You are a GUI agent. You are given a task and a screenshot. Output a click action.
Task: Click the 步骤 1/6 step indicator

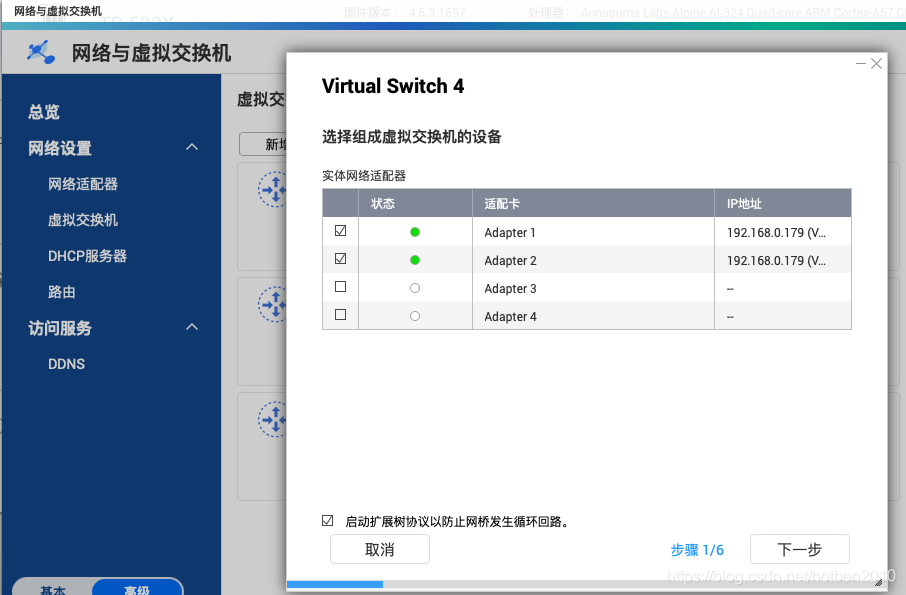point(697,550)
